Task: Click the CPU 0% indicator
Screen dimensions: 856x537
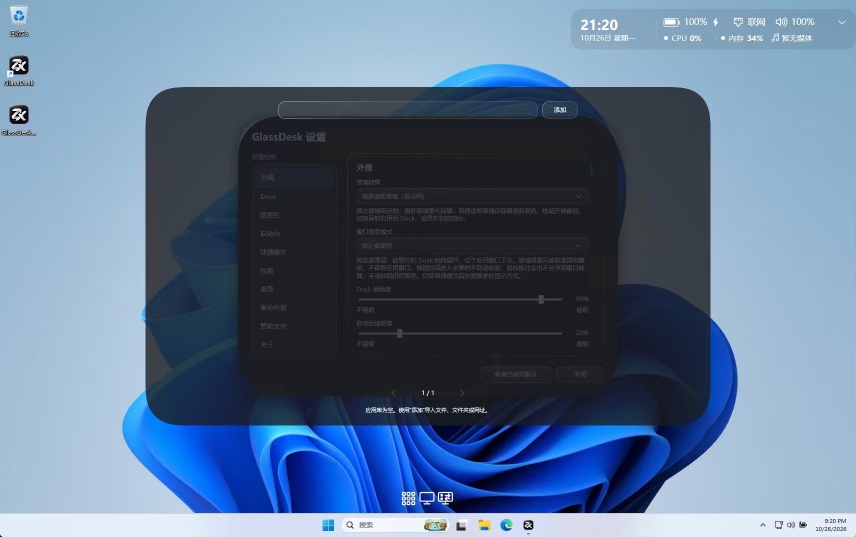Action: pos(682,38)
